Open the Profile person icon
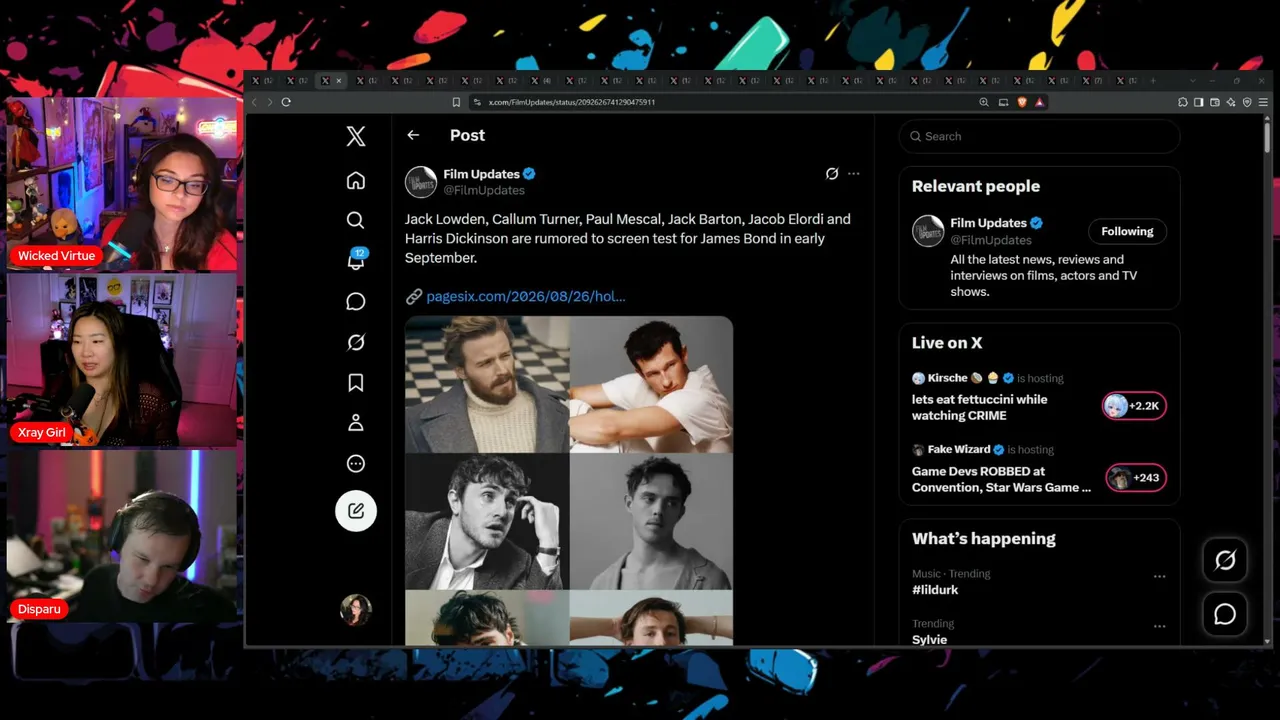 point(356,423)
